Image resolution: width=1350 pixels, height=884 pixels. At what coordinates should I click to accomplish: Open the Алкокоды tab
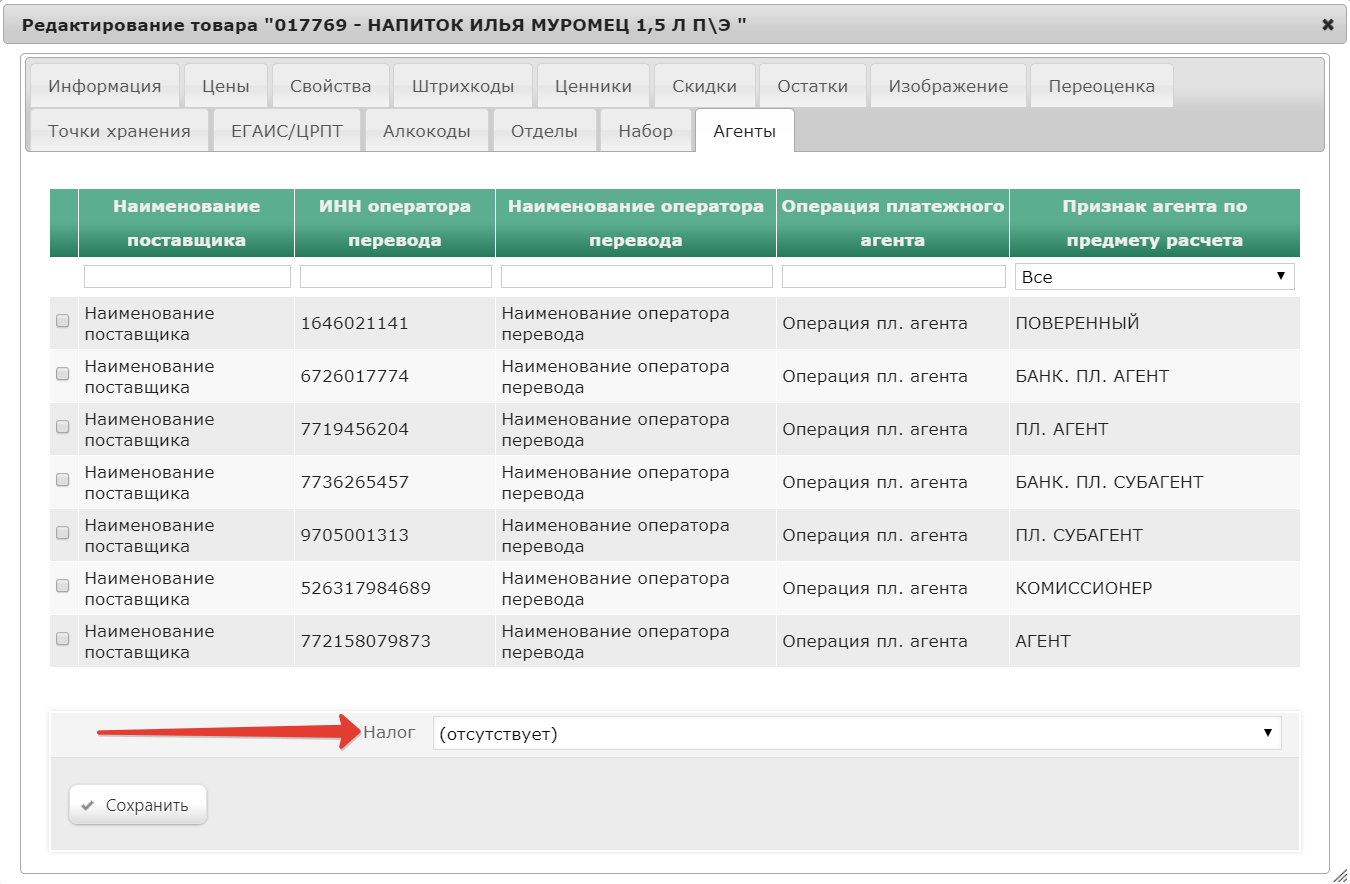427,131
